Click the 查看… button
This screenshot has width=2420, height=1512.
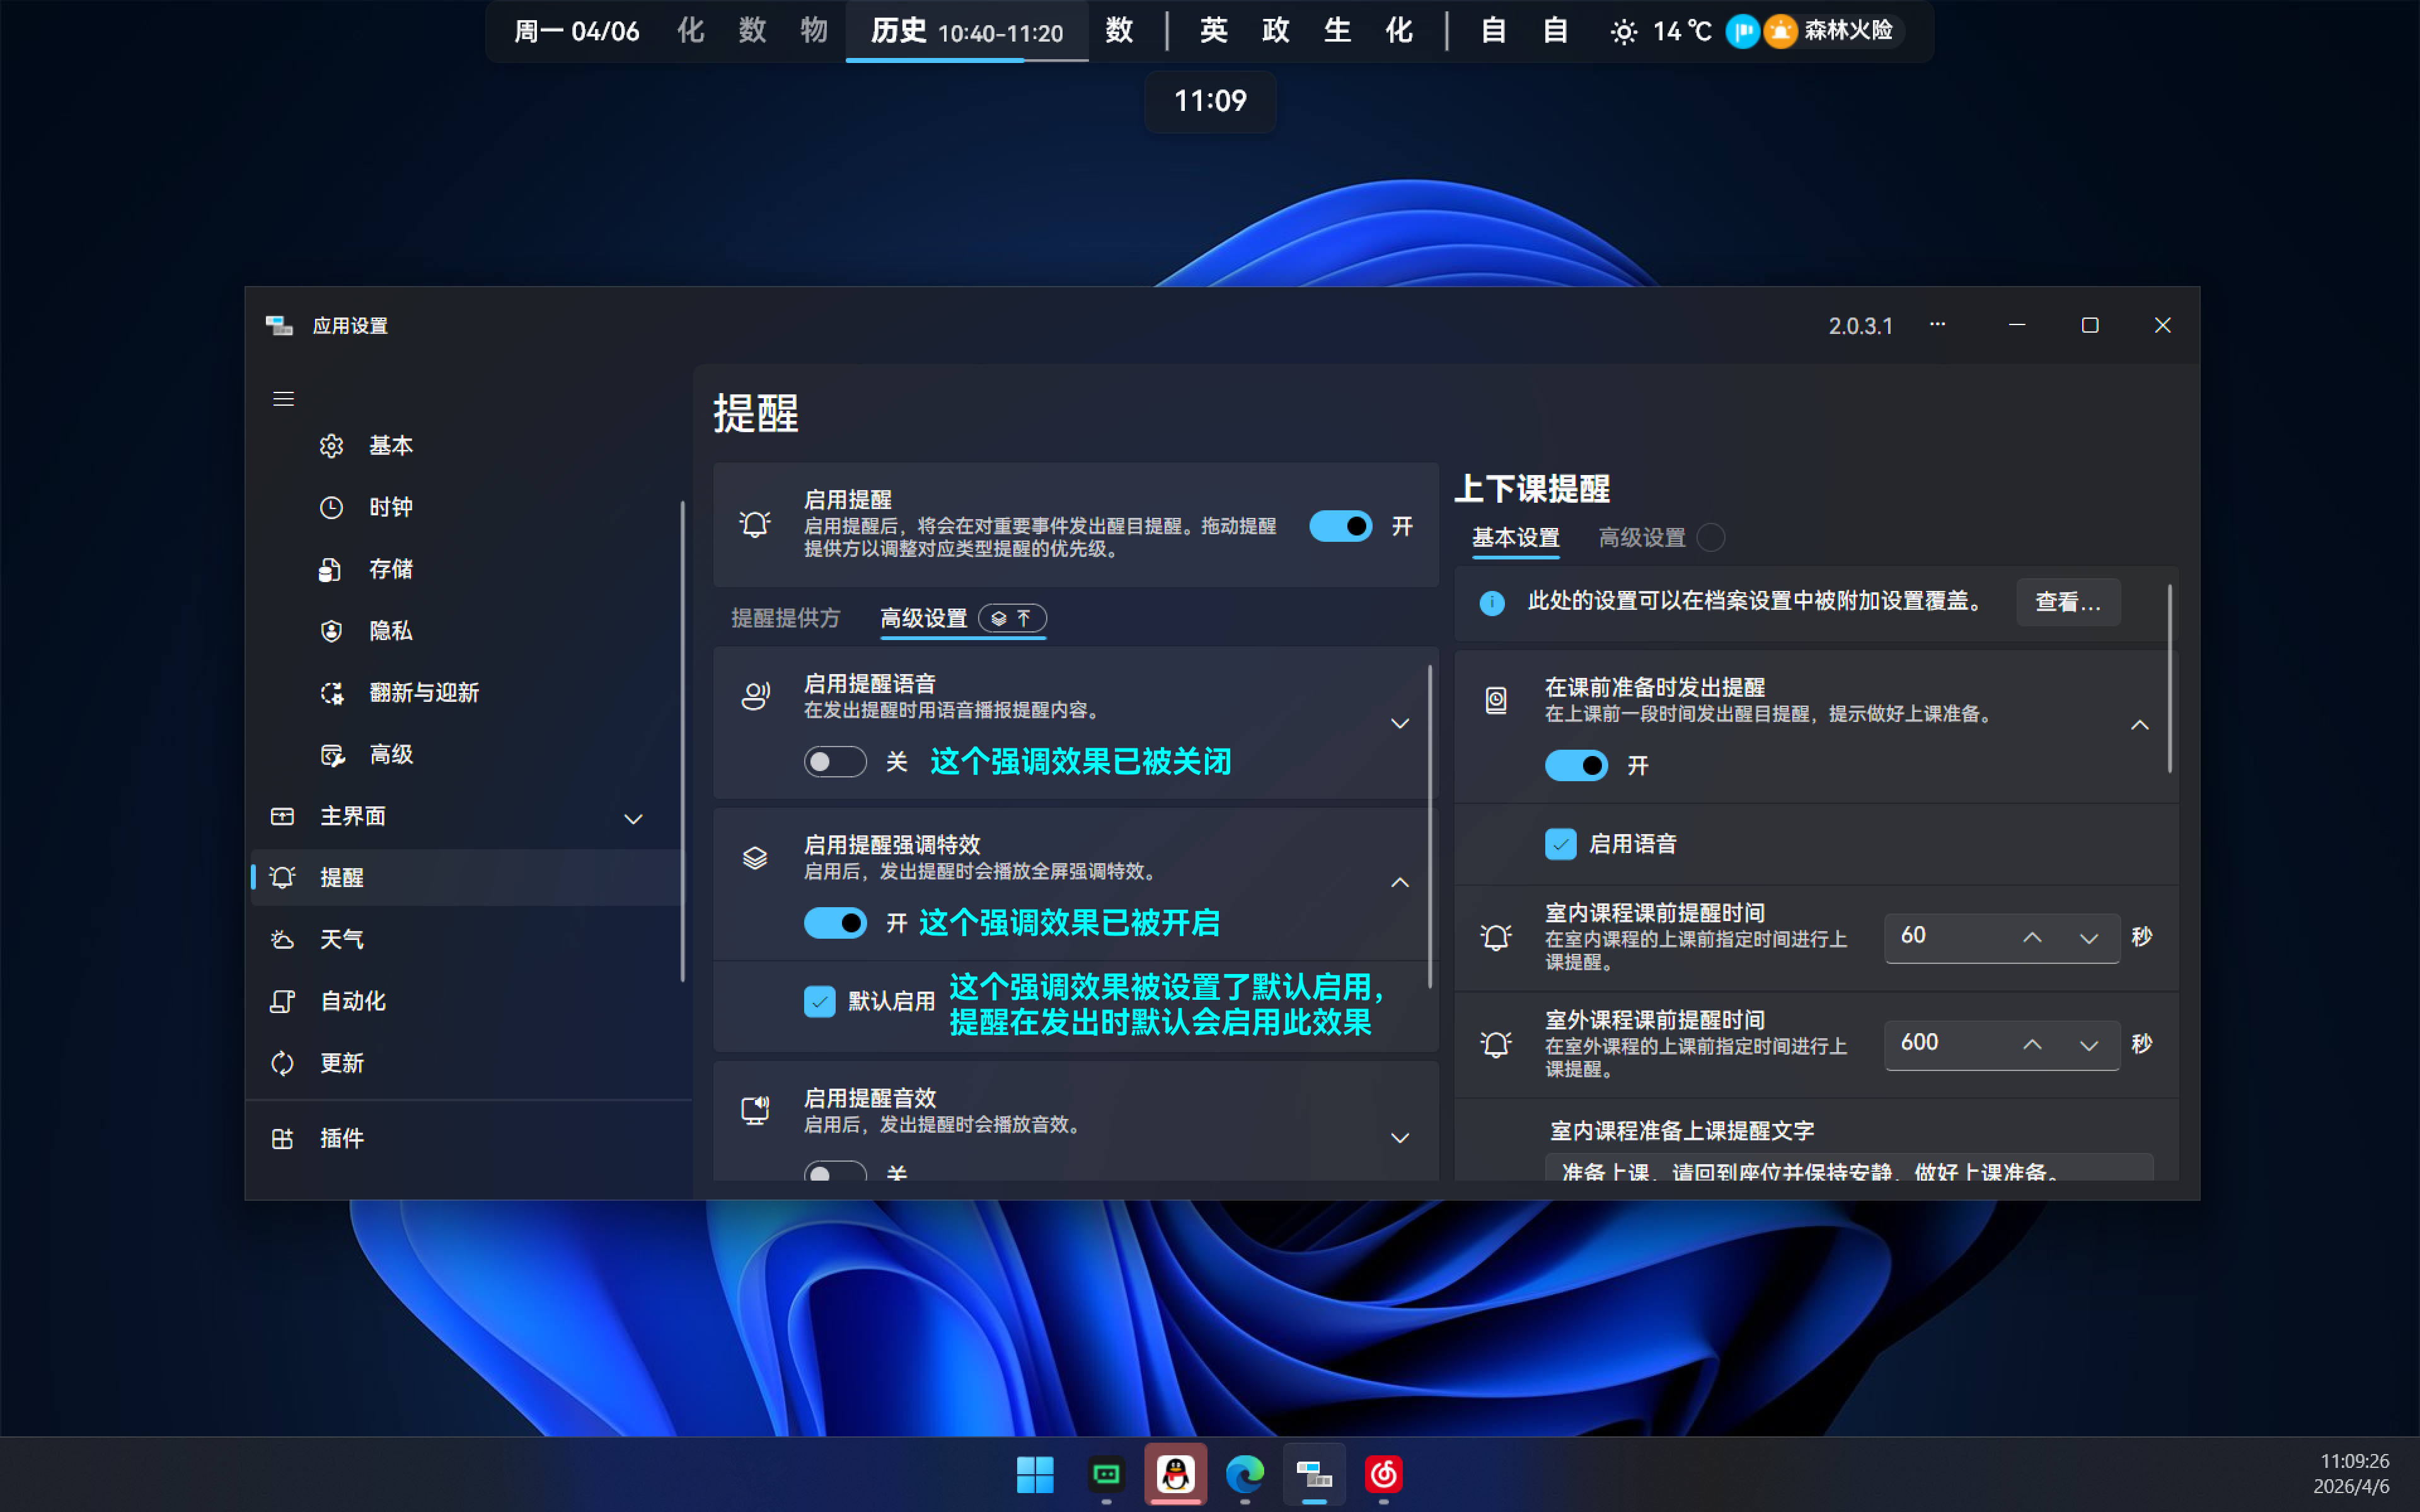coord(2068,602)
